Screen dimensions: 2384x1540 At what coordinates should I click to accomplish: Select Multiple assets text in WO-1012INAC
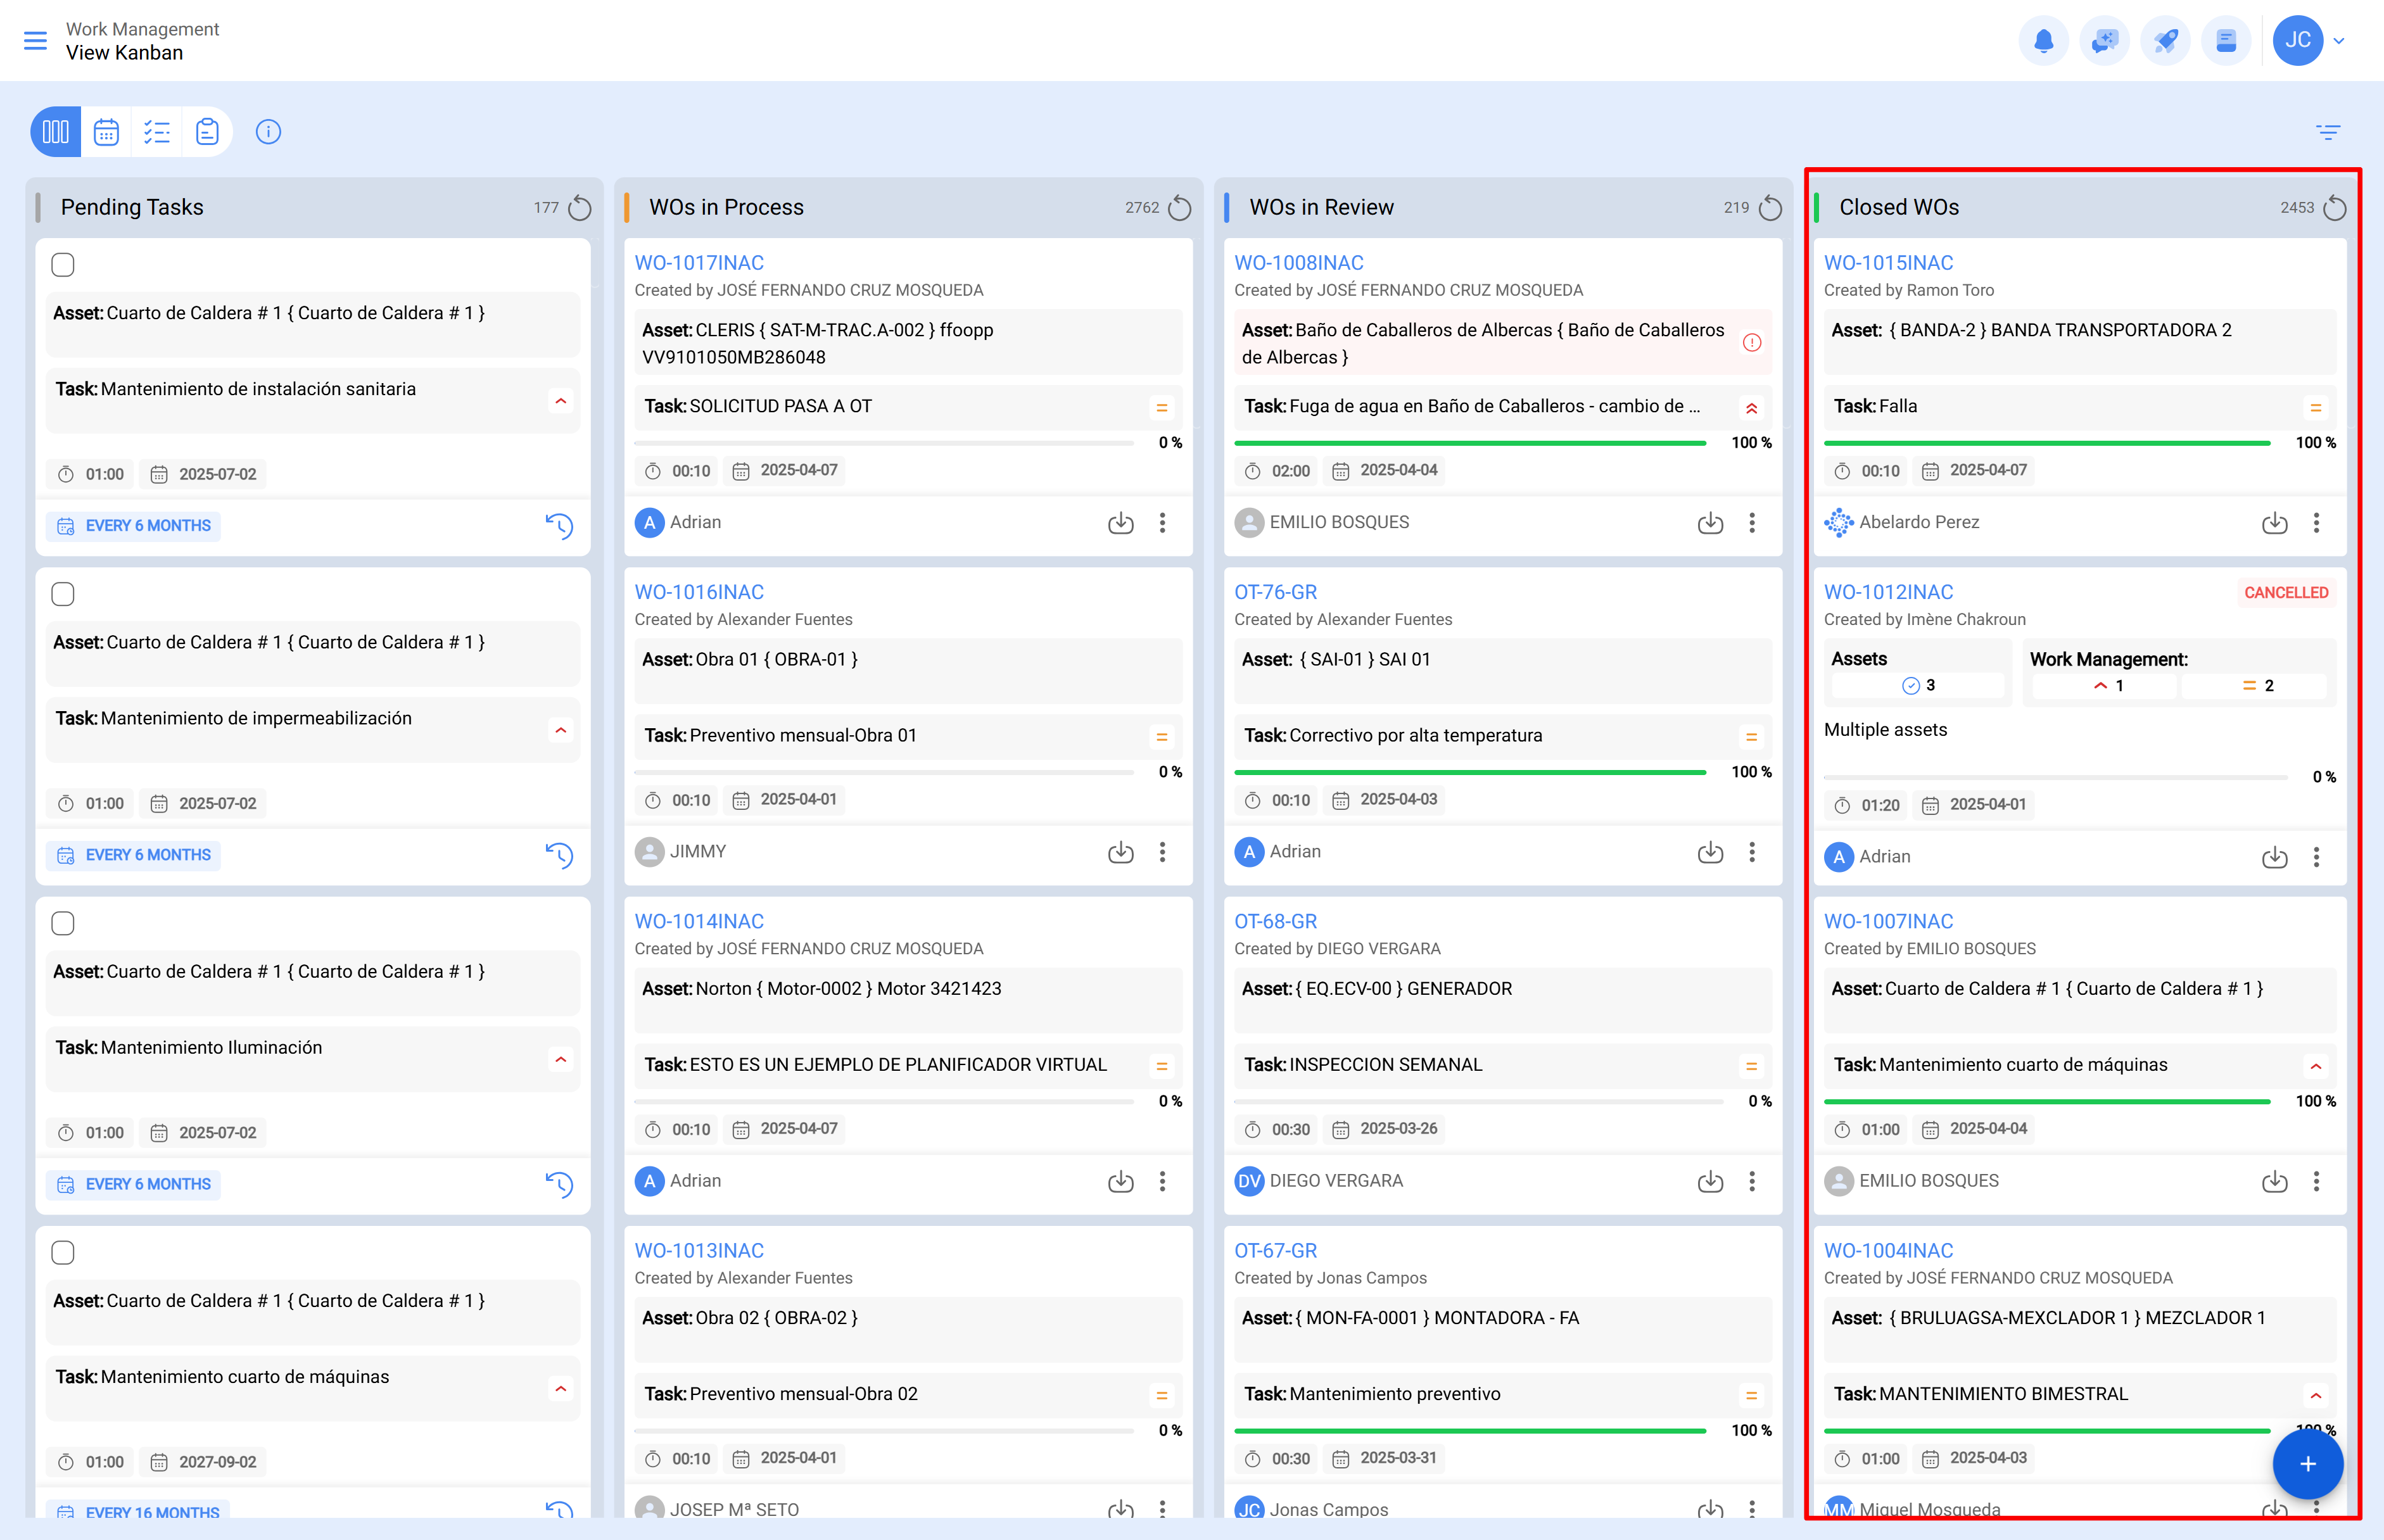tap(1885, 730)
